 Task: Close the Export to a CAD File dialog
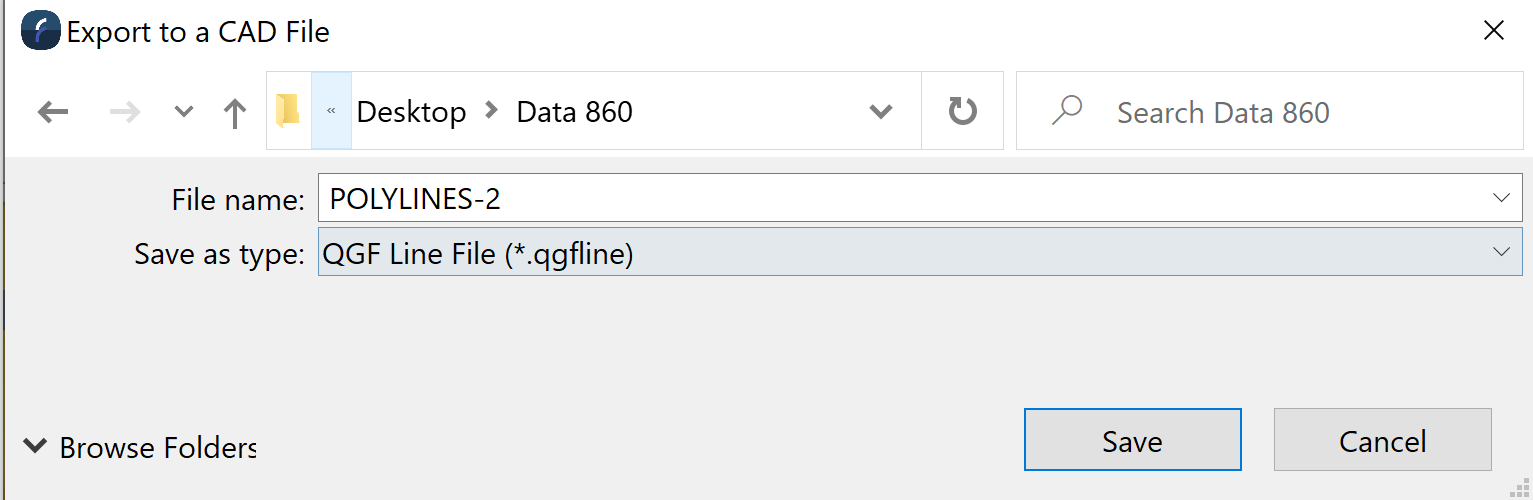click(x=1494, y=31)
